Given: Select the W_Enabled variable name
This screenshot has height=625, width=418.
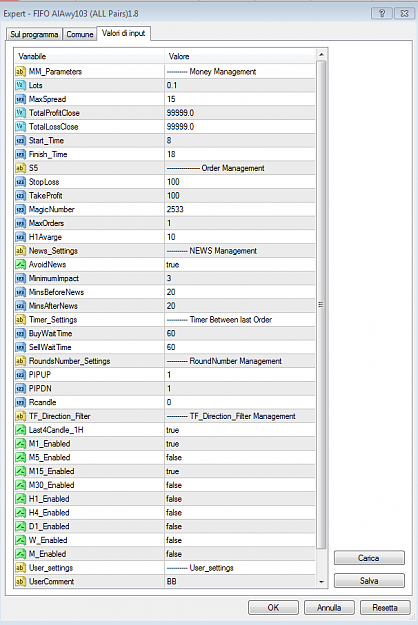Looking at the screenshot, I should pos(48,540).
